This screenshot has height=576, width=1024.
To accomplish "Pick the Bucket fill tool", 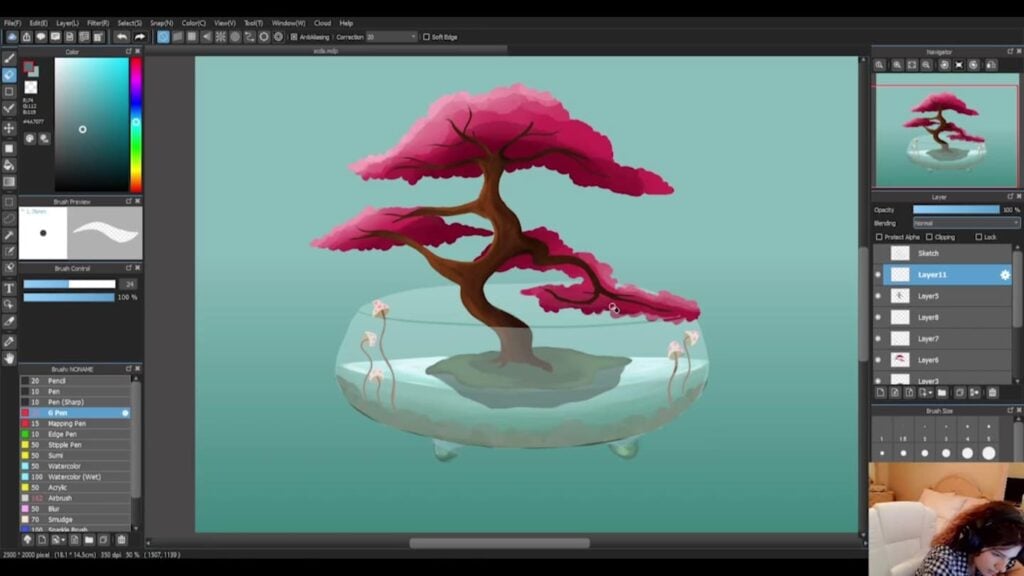I will 9,165.
